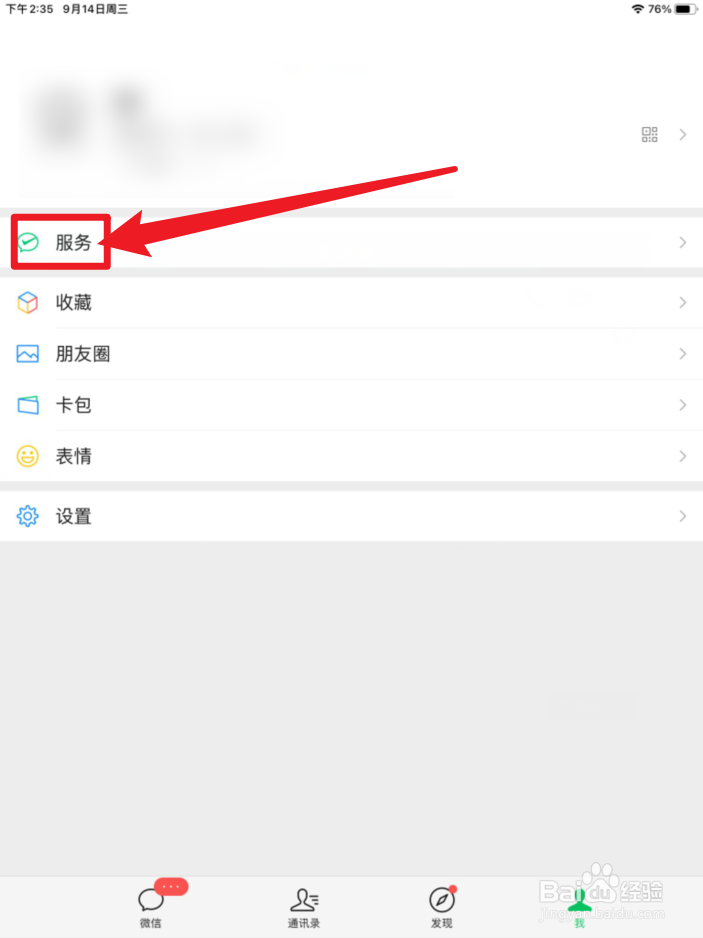Expand the 收藏 row chevron
The image size is (703, 938).
tap(683, 303)
